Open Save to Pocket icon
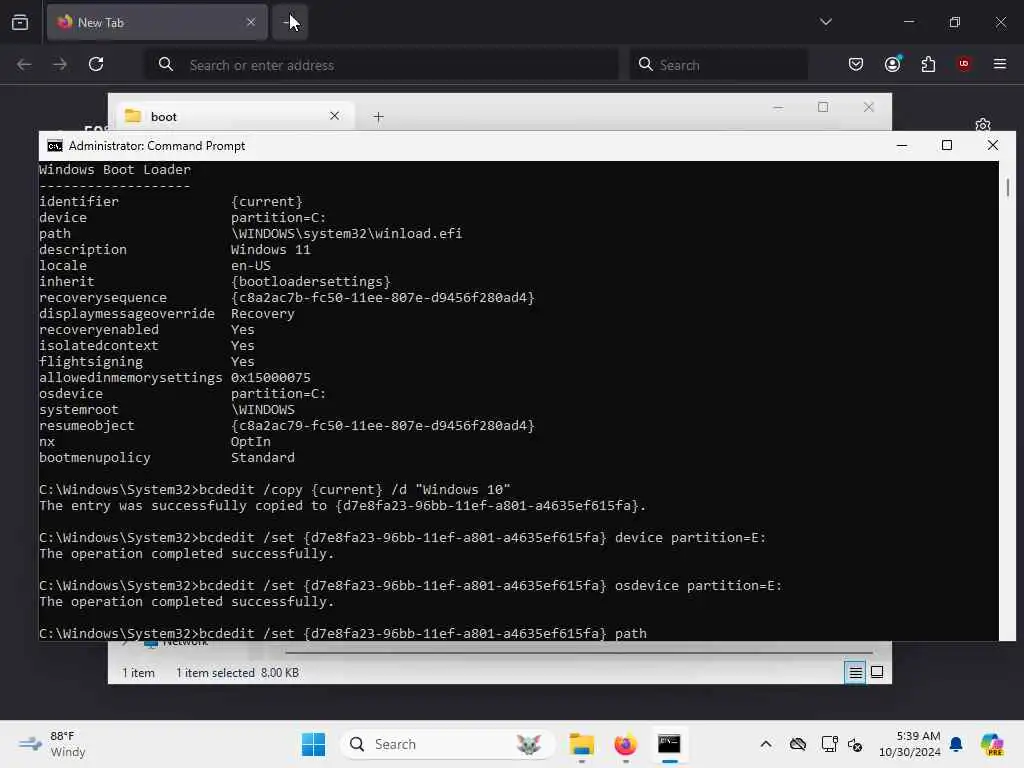Screen dimensions: 1024x768 [x=856, y=64]
